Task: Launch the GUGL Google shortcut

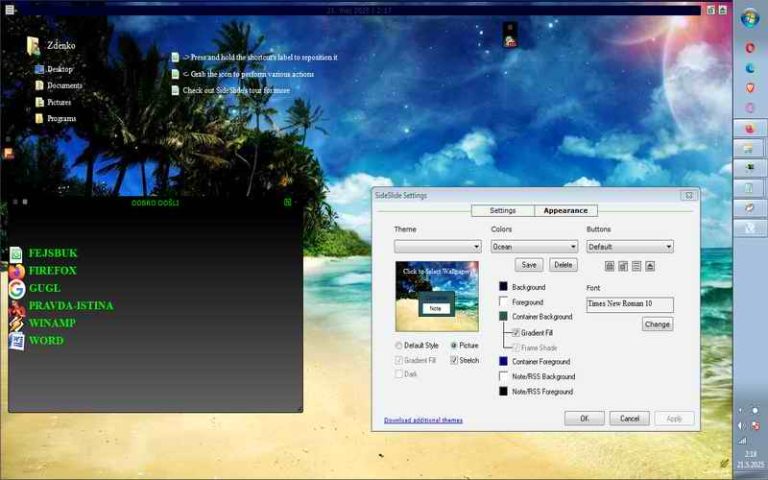Action: (x=17, y=289)
